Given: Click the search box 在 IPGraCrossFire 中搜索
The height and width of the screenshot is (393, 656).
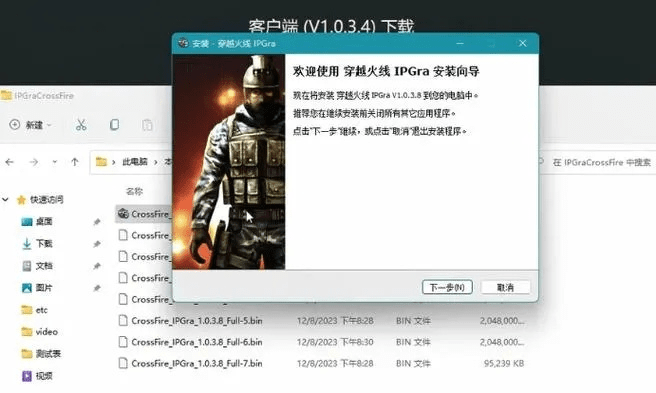Looking at the screenshot, I should point(596,162).
